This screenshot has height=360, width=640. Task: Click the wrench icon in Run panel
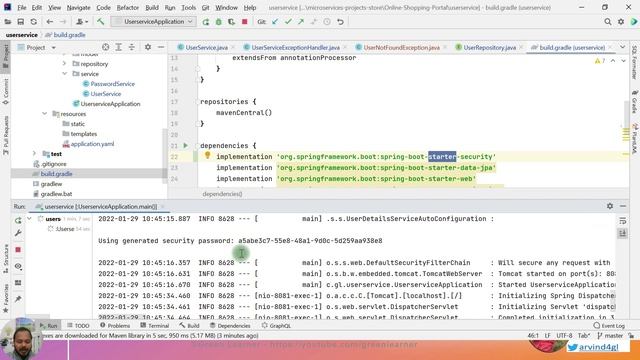(18, 233)
